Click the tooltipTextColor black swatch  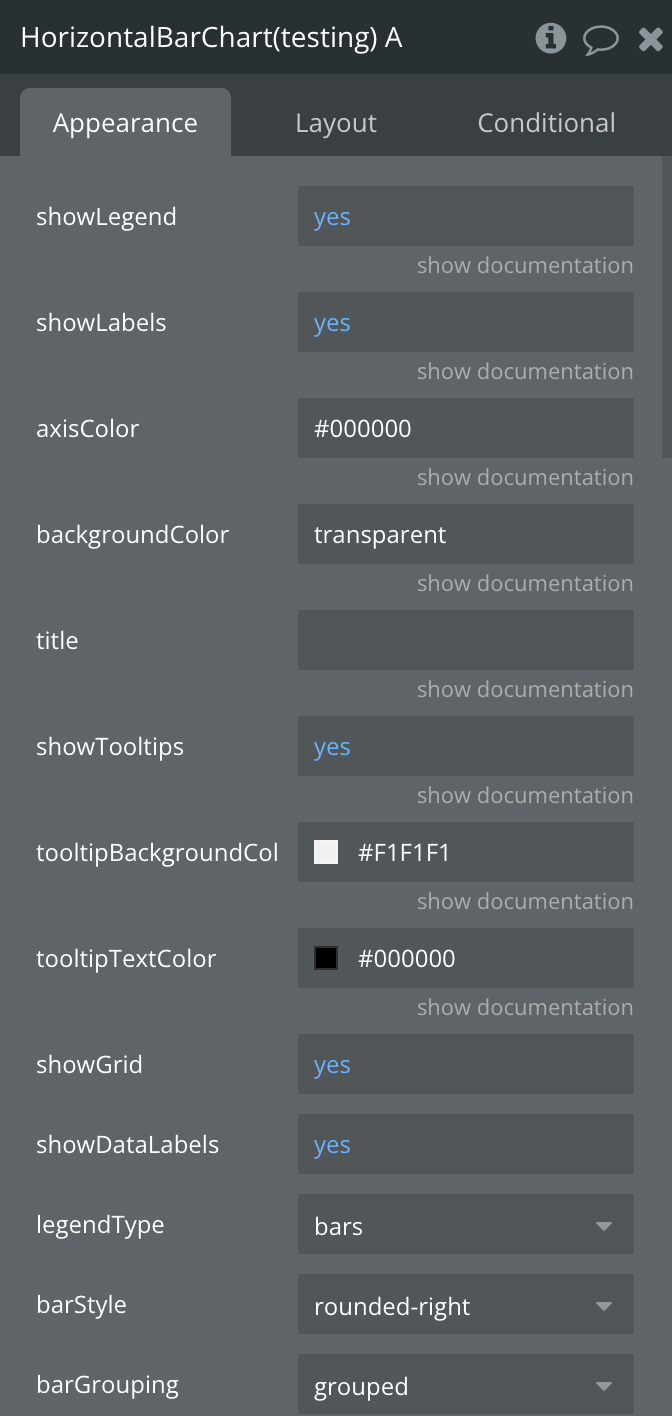[x=326, y=958]
